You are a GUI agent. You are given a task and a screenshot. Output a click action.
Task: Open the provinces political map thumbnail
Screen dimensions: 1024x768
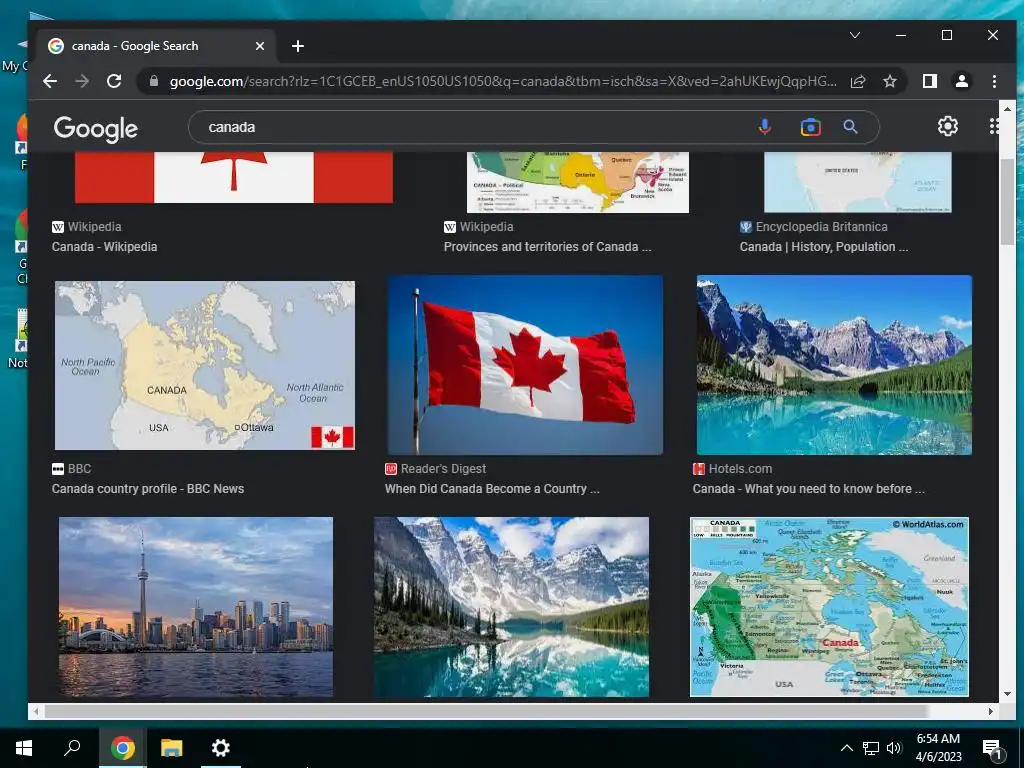[x=577, y=182]
